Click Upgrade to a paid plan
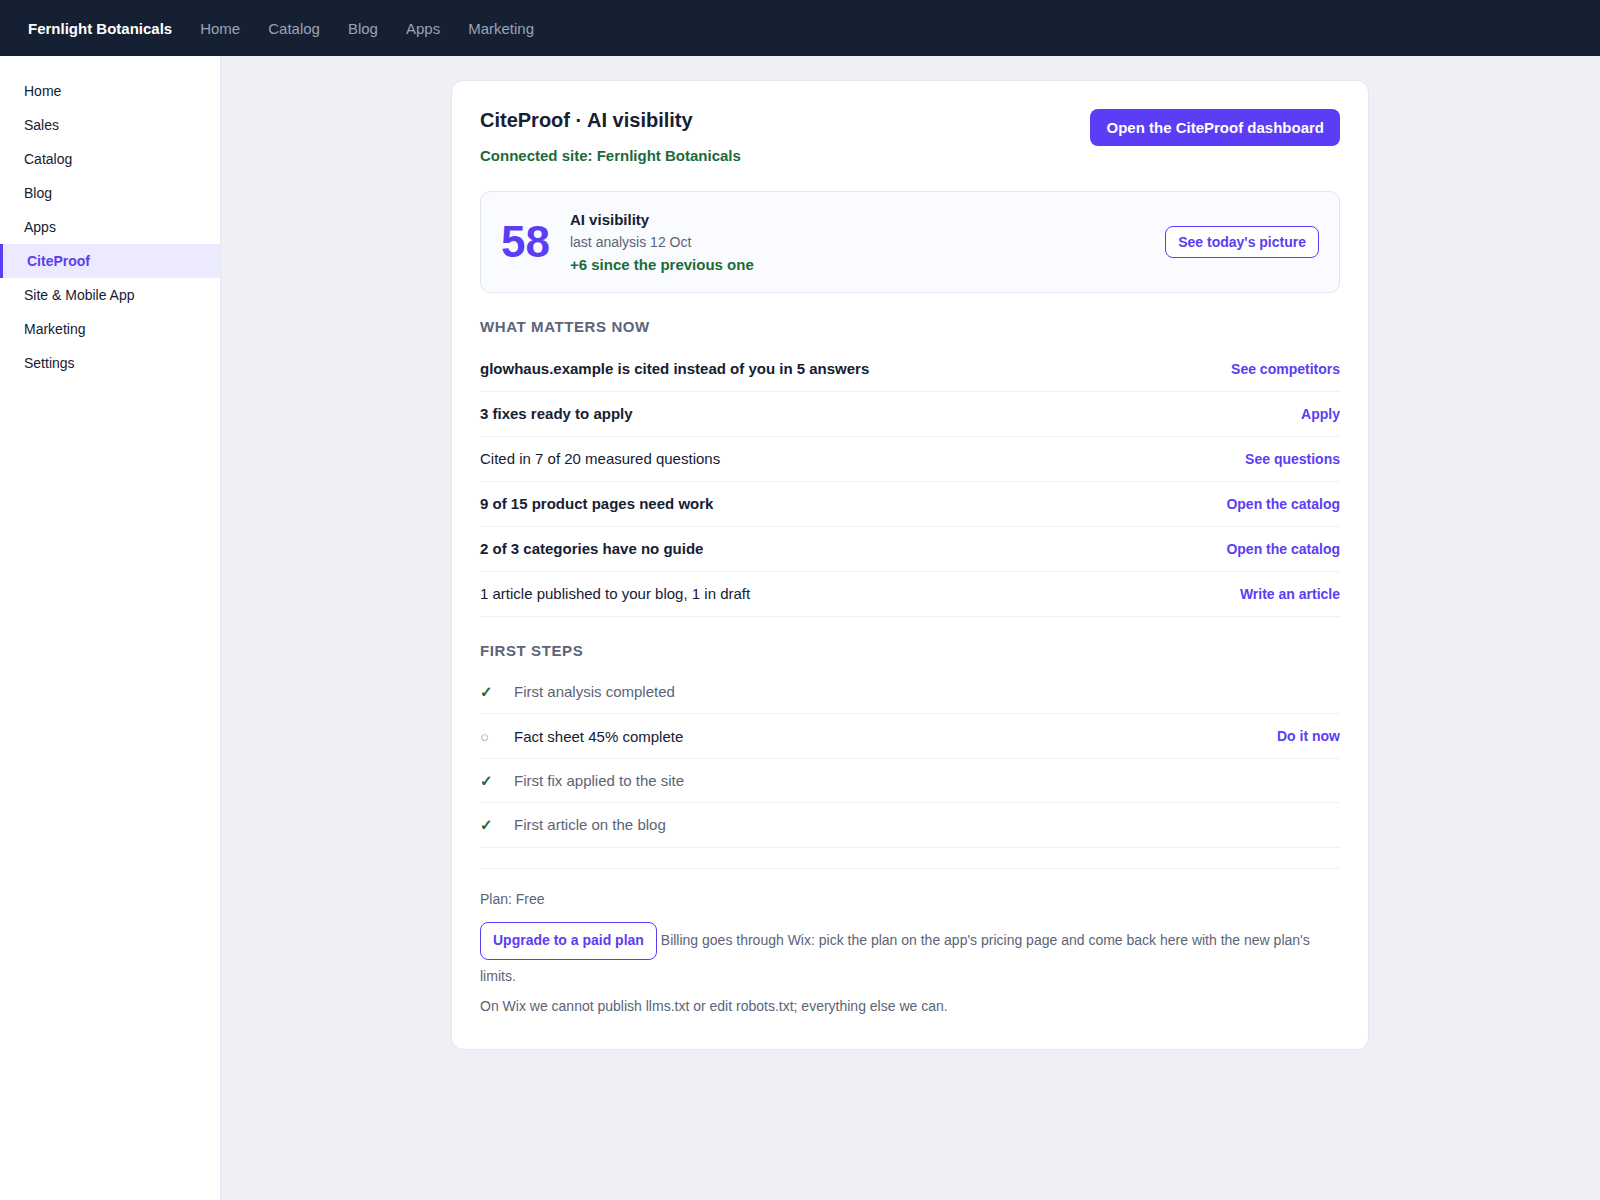Viewport: 1600px width, 1200px height. click(x=568, y=941)
